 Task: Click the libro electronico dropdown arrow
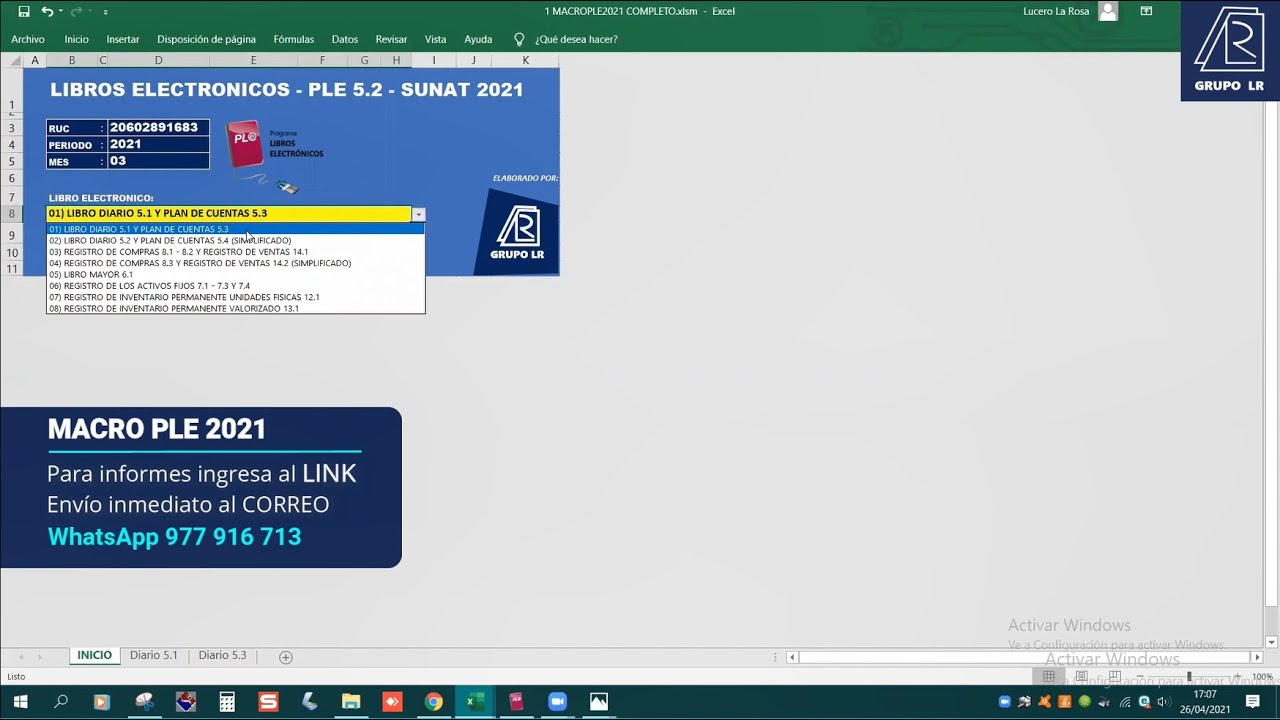[x=418, y=214]
